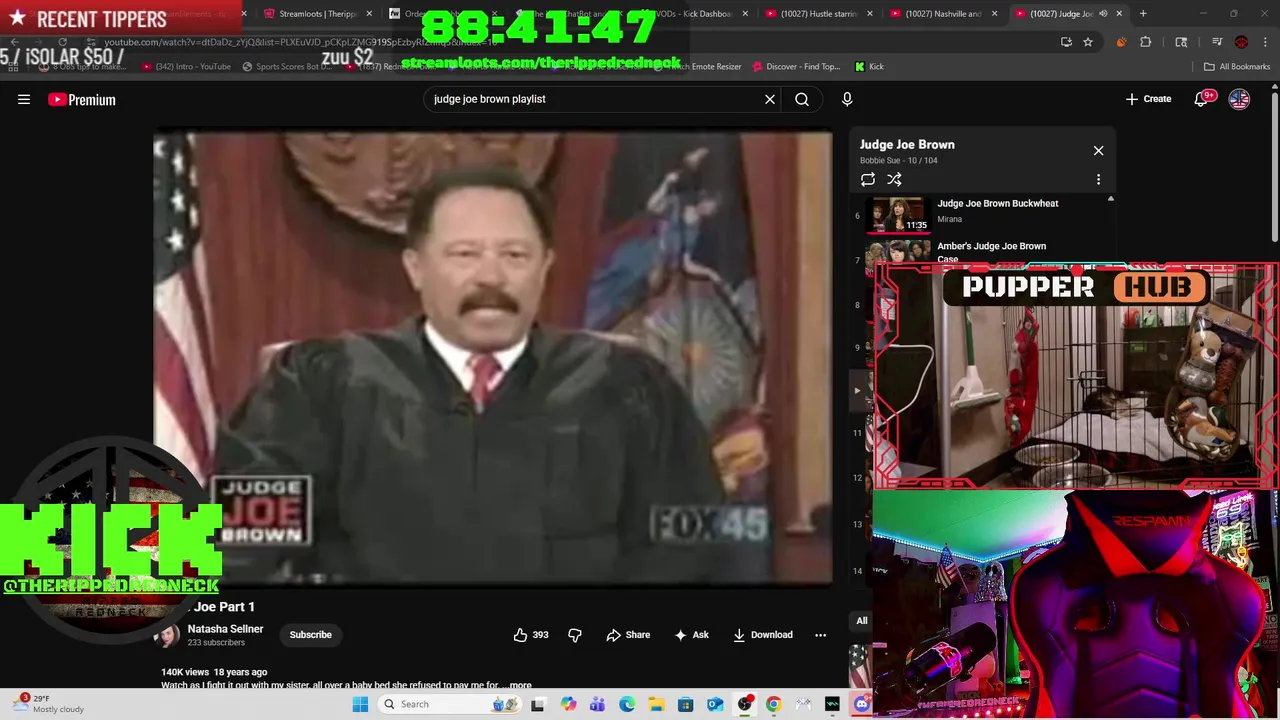Viewport: 1280px width, 720px height.
Task: Play Judge Joe Brown Buckwheat thumbnail
Action: [899, 214]
